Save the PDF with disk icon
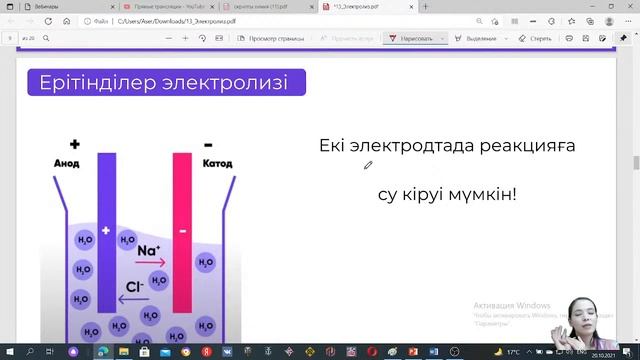 pos(586,38)
